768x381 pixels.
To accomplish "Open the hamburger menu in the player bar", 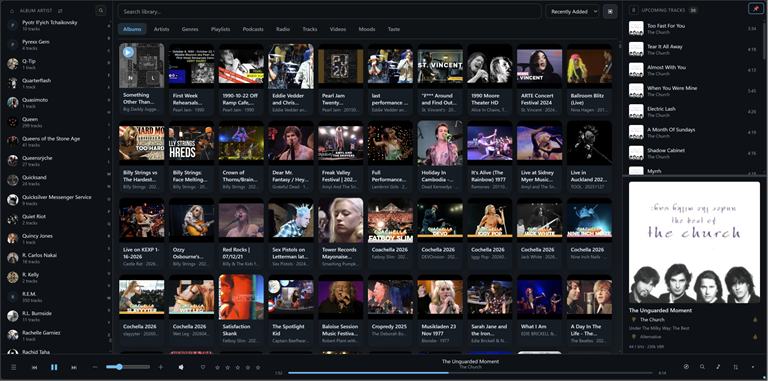I will (x=14, y=367).
